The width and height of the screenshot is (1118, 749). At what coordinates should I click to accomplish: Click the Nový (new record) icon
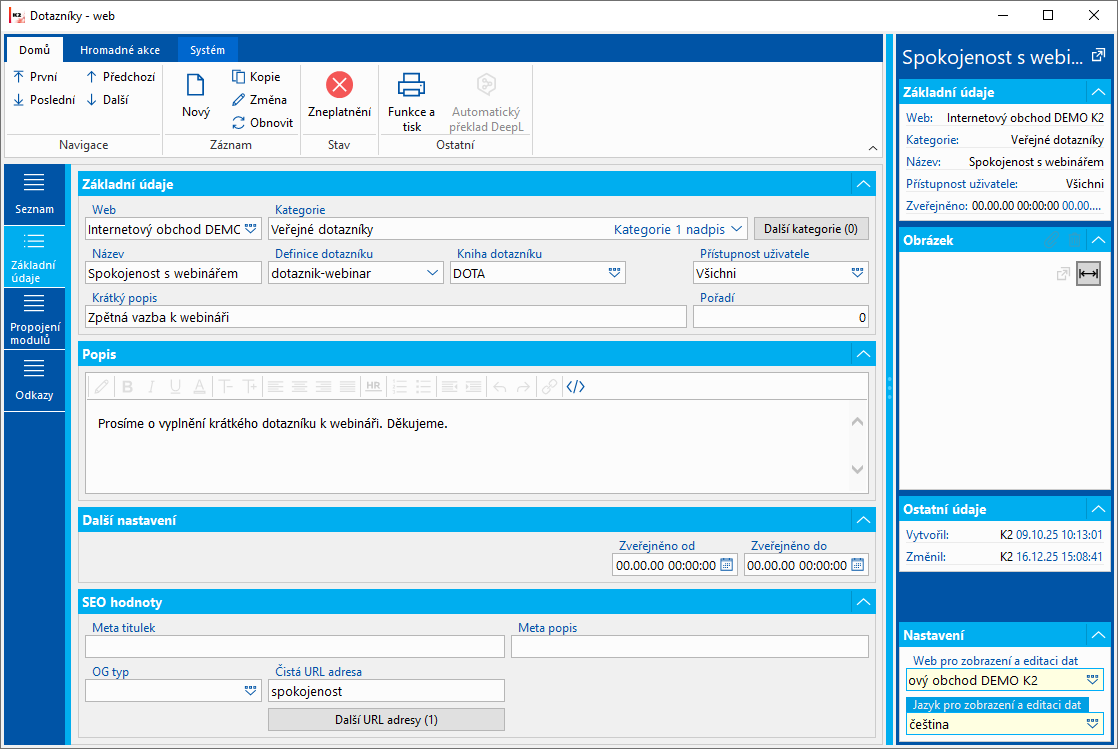196,86
